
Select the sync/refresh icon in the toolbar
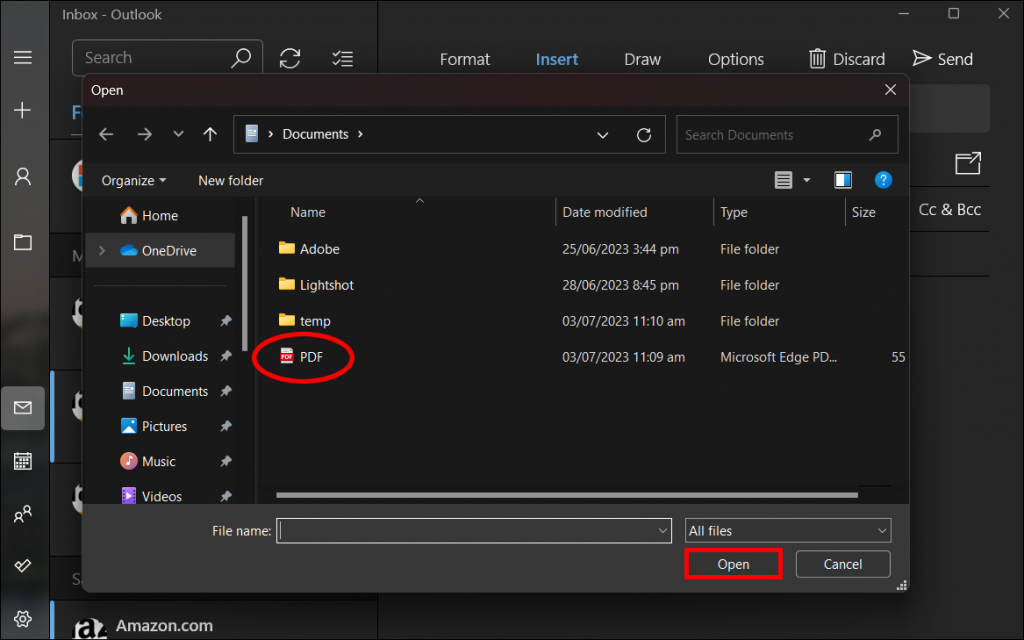tap(289, 58)
